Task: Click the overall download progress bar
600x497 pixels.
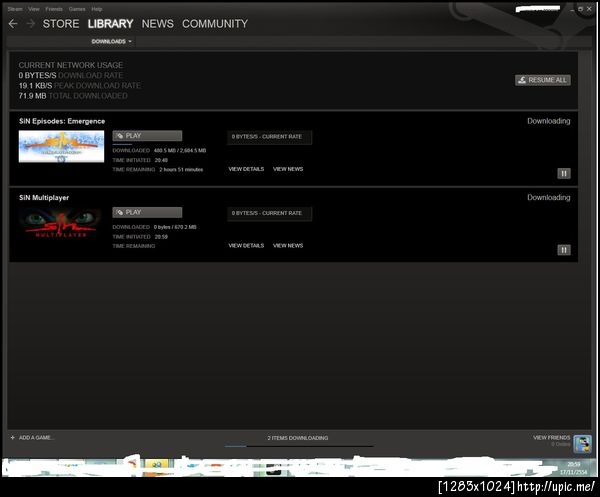Action: (x=299, y=446)
